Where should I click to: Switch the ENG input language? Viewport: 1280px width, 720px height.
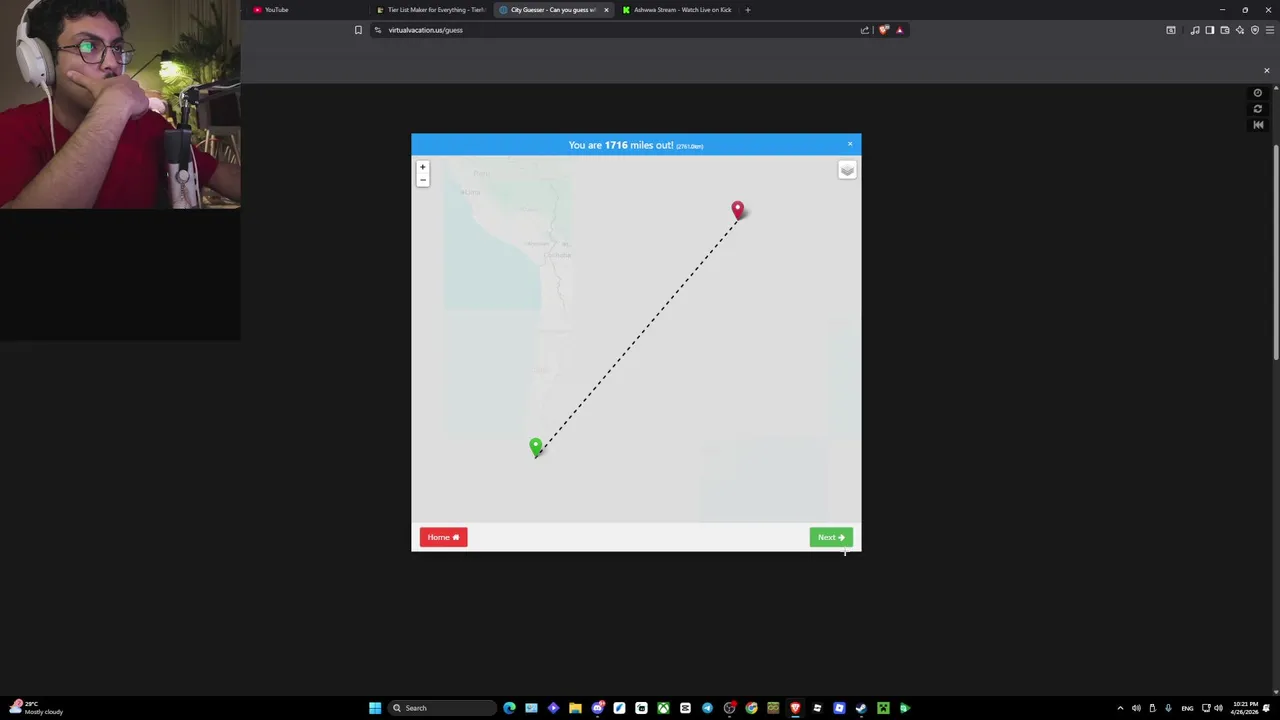(x=1187, y=708)
